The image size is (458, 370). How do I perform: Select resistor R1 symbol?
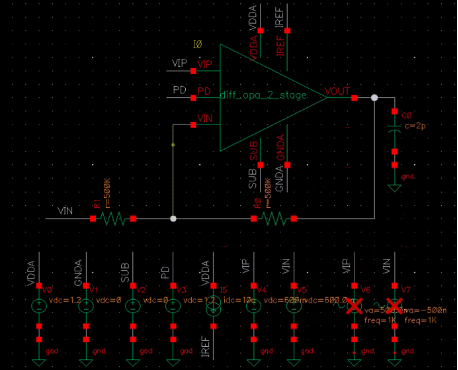(x=113, y=219)
